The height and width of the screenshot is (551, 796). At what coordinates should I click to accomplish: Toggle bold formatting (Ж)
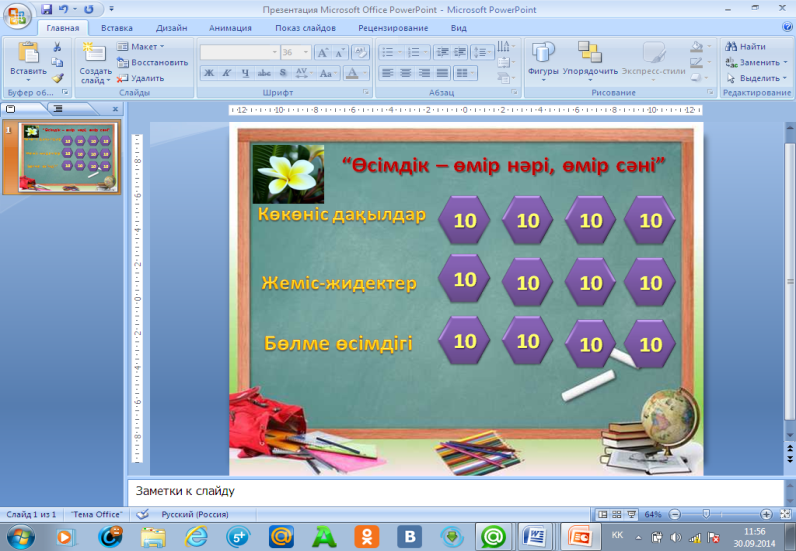click(x=209, y=73)
